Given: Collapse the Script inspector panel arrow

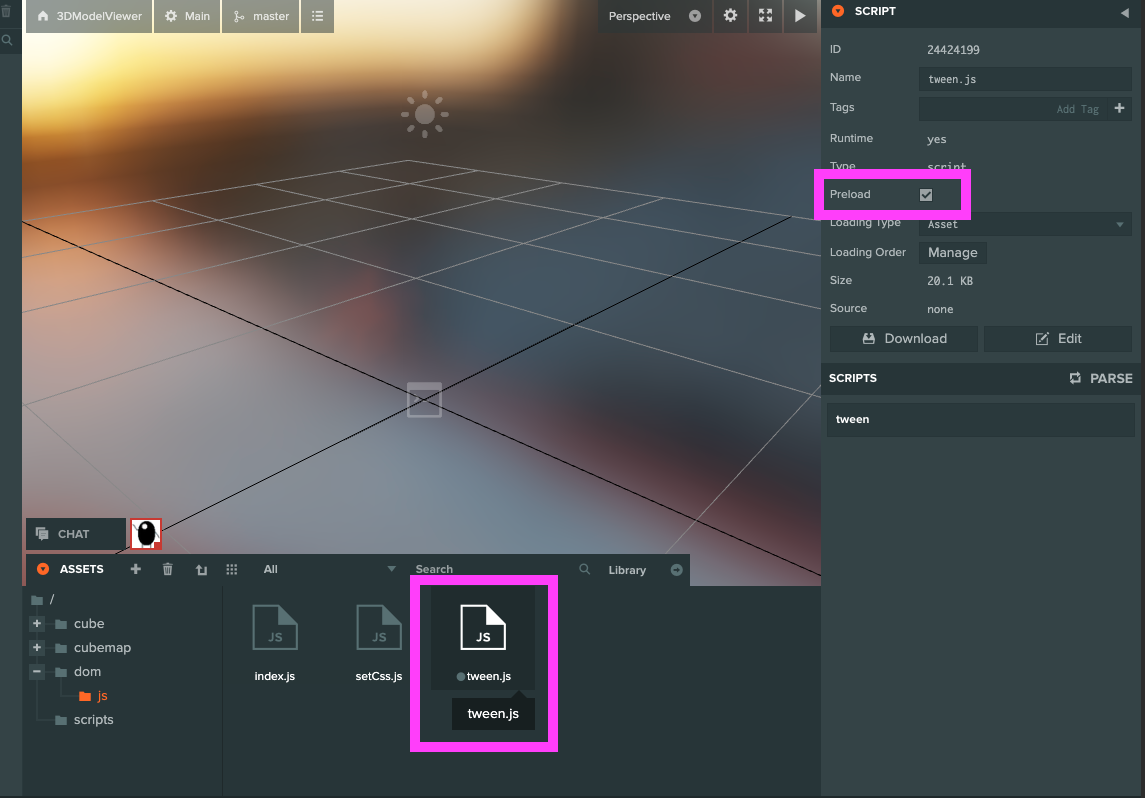Looking at the screenshot, I should point(1124,12).
